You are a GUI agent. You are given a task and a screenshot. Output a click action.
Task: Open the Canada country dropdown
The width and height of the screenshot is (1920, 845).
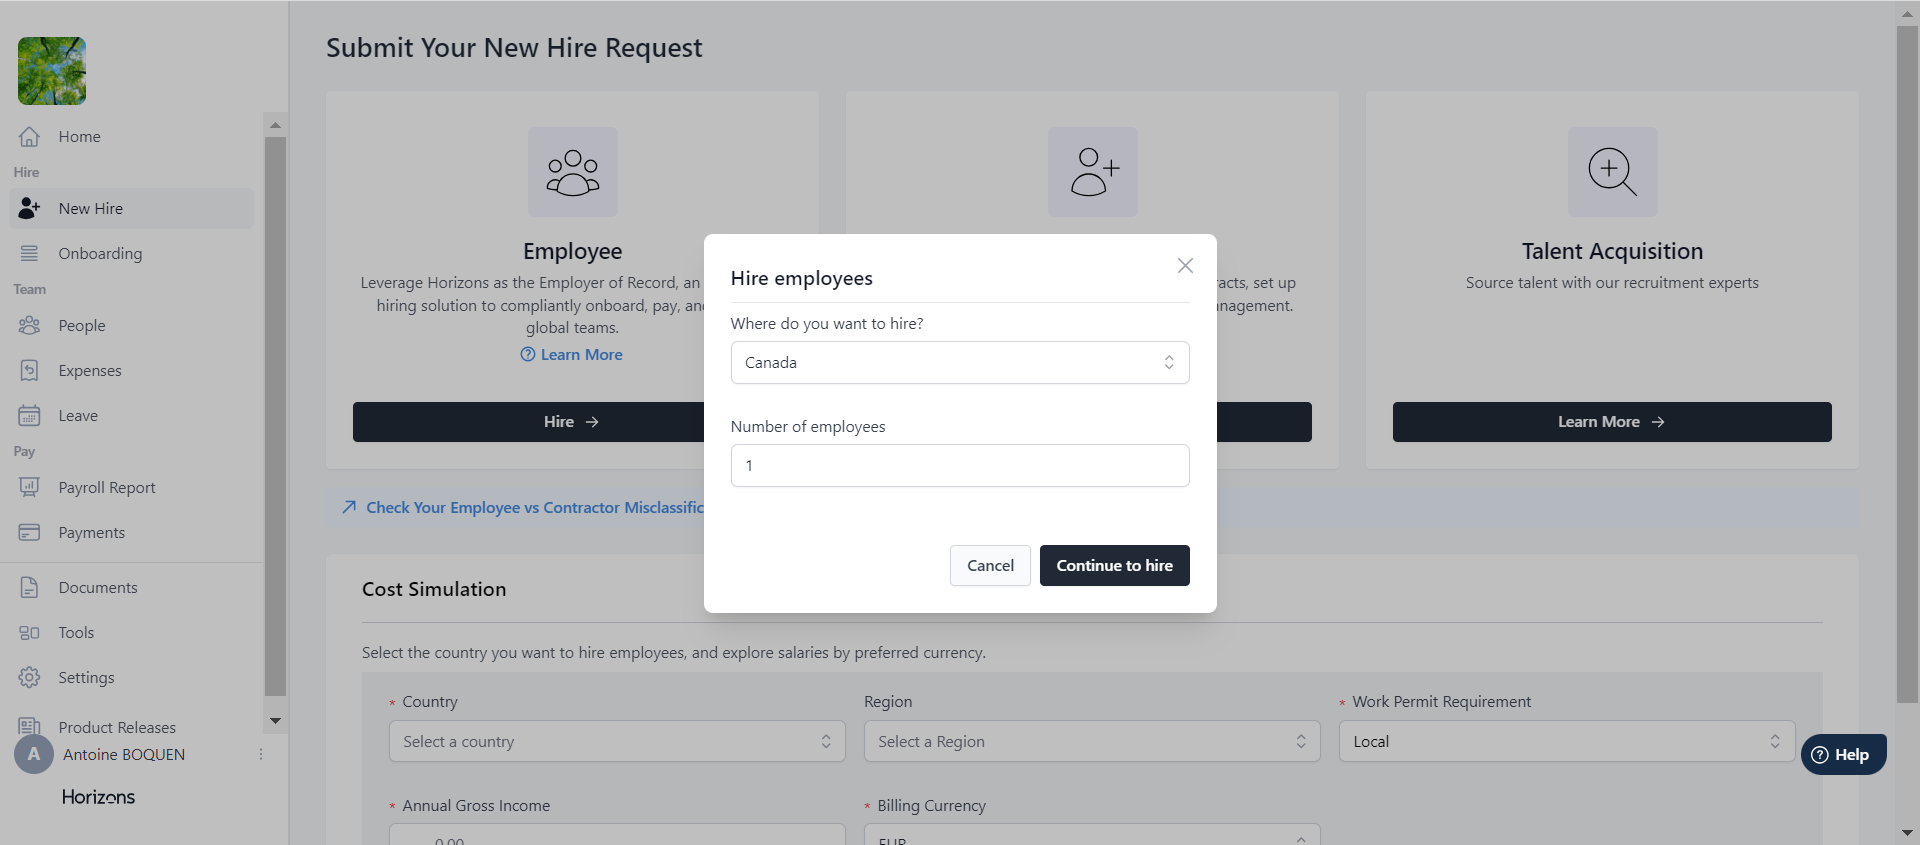pyautogui.click(x=959, y=363)
